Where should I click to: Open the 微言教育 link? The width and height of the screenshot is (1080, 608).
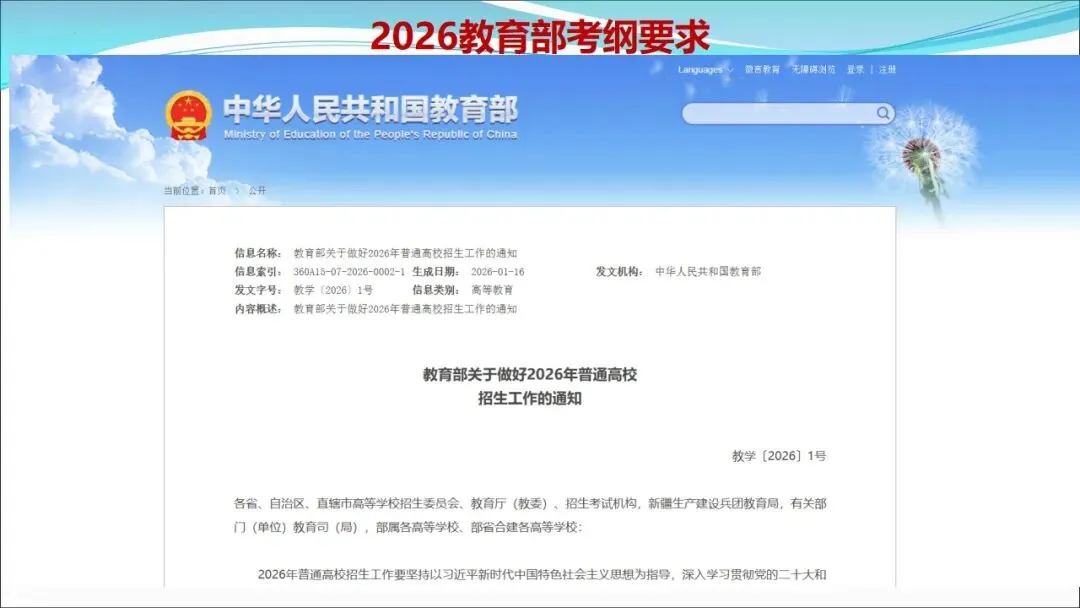[762, 70]
